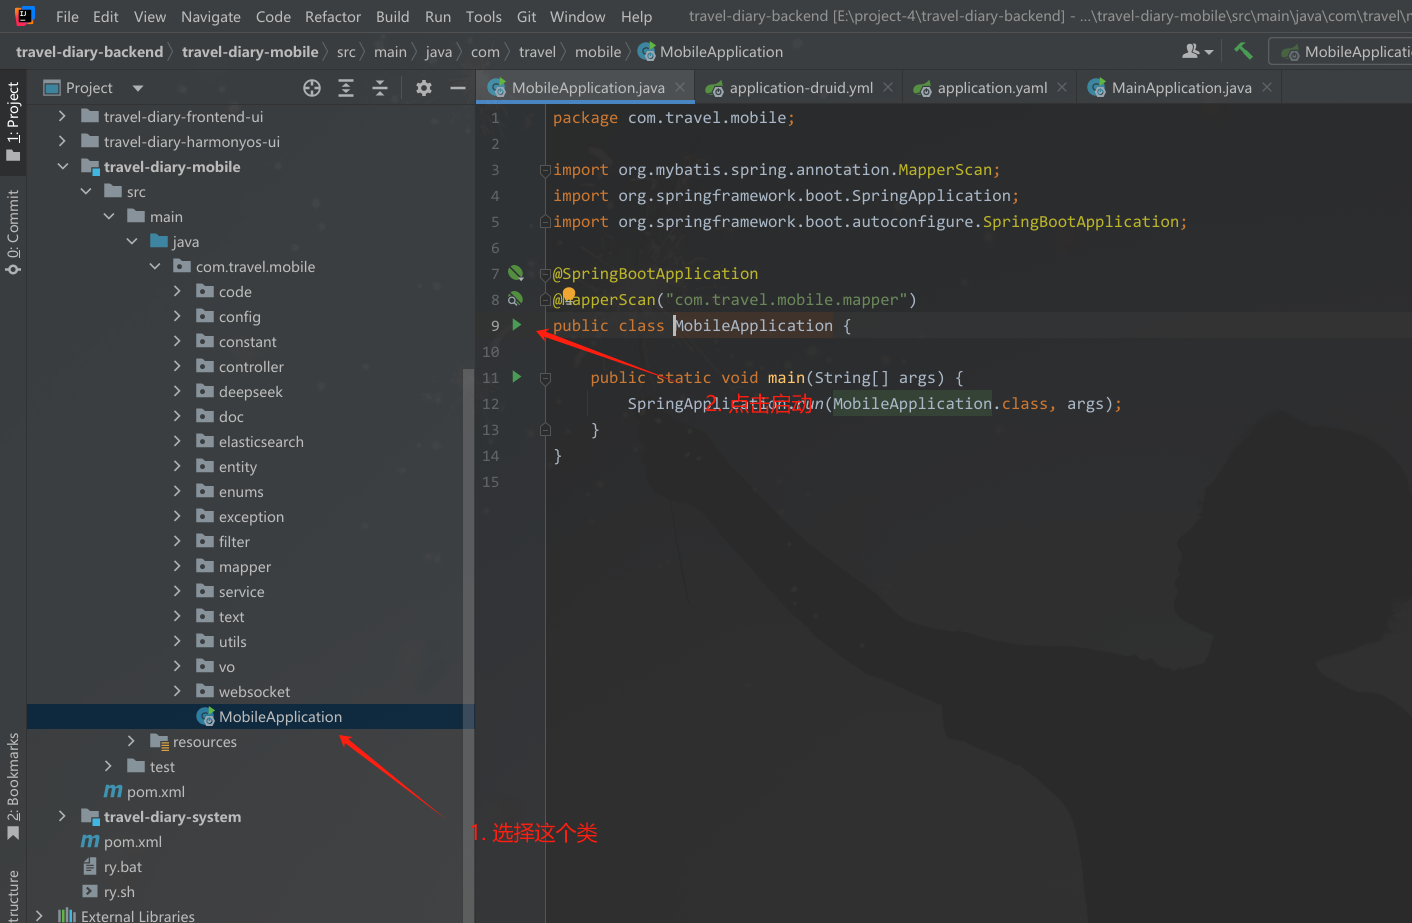
Task: Collapse the travel-diary-mobile module
Action: coord(62,166)
